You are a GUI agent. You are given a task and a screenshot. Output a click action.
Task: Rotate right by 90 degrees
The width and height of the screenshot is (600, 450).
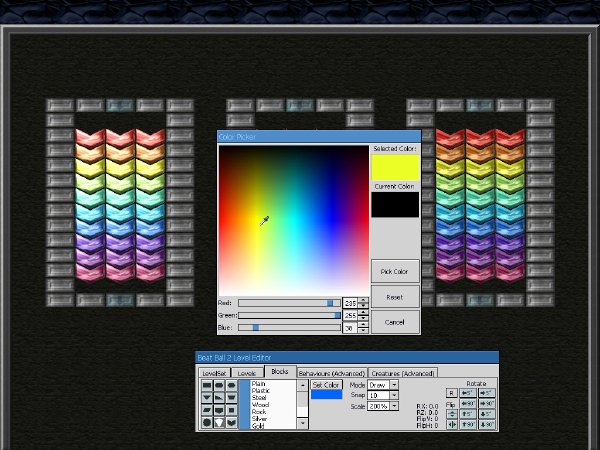tap(486, 403)
